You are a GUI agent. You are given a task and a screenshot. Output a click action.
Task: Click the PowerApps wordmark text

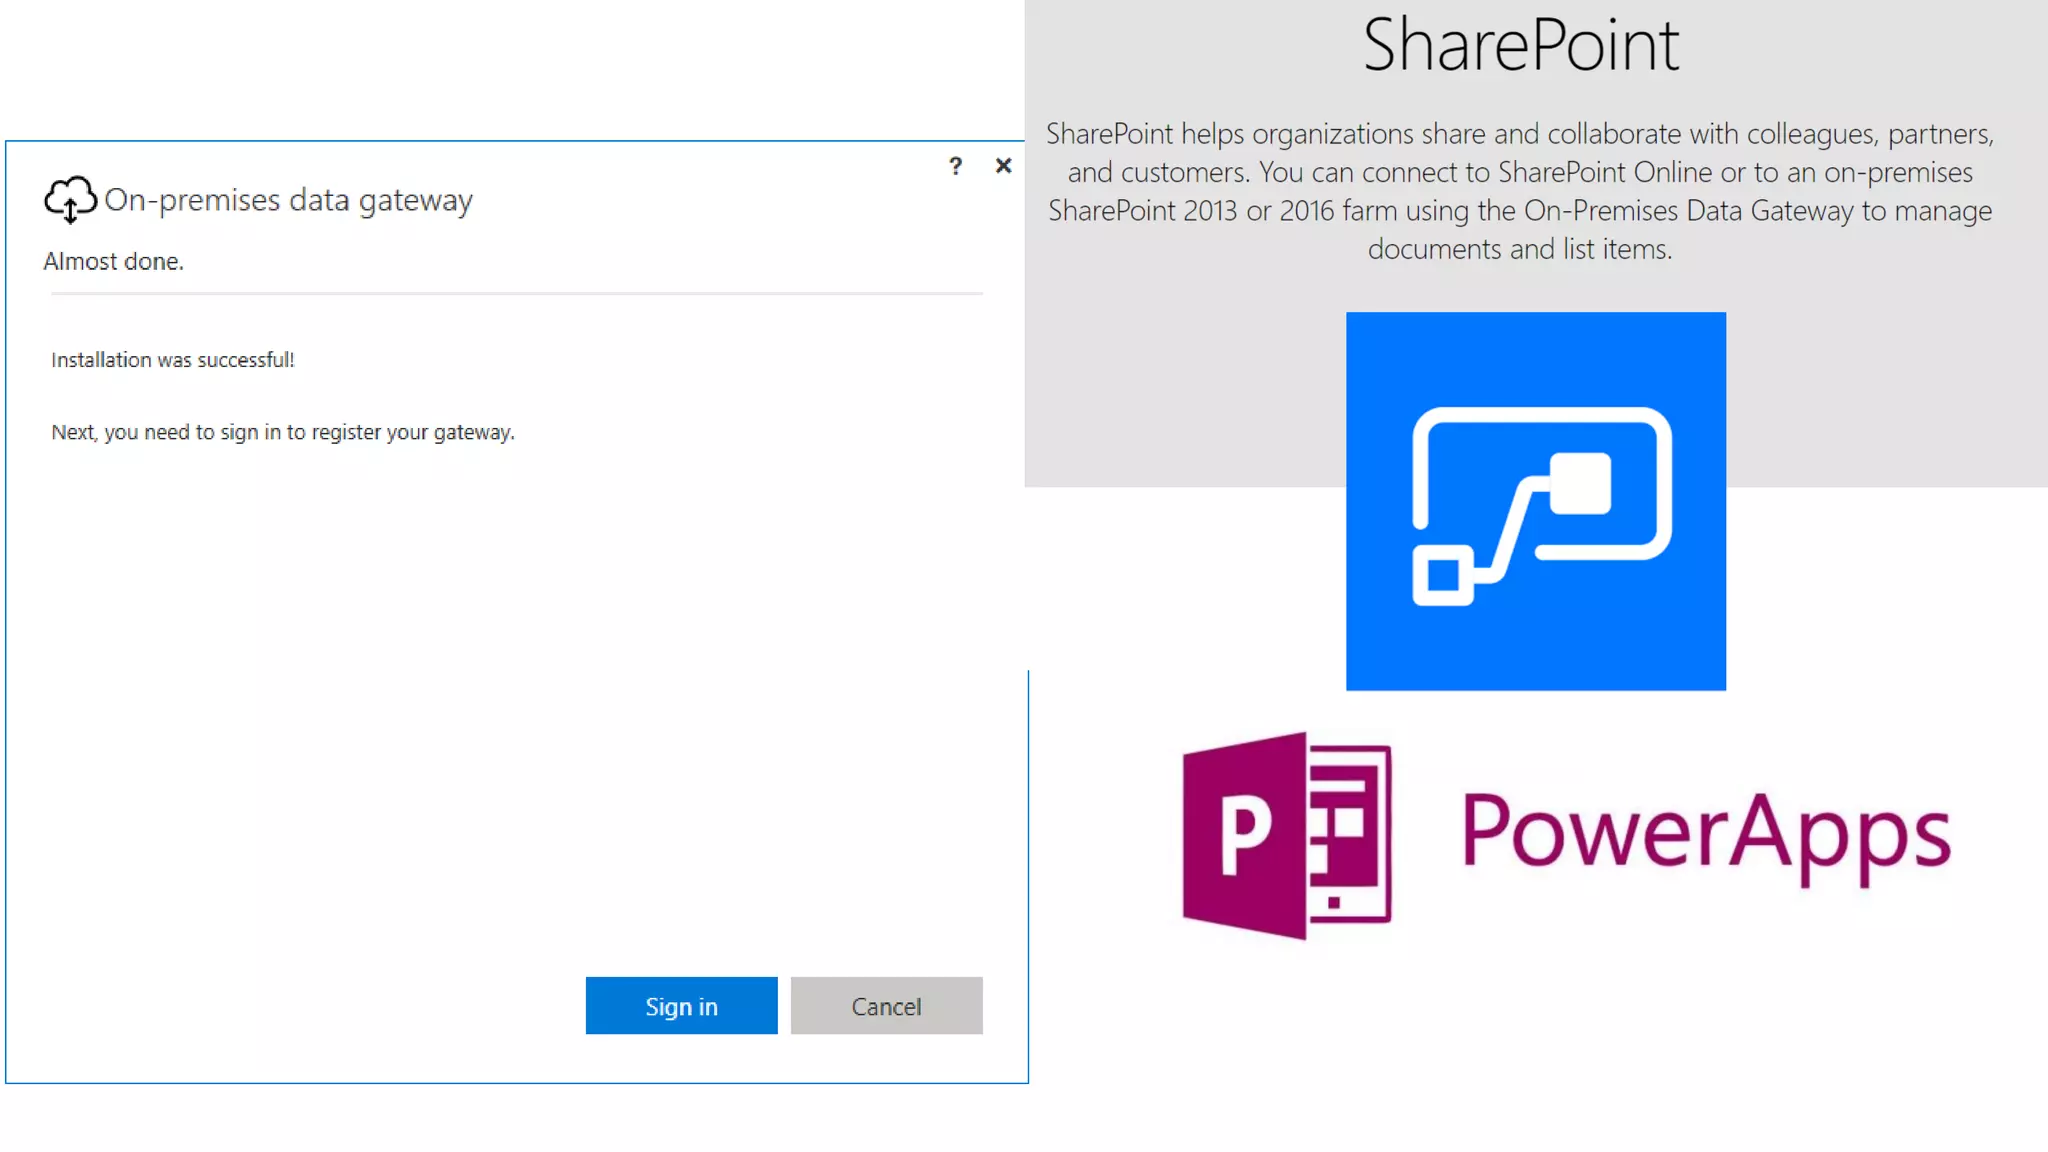click(x=1705, y=833)
